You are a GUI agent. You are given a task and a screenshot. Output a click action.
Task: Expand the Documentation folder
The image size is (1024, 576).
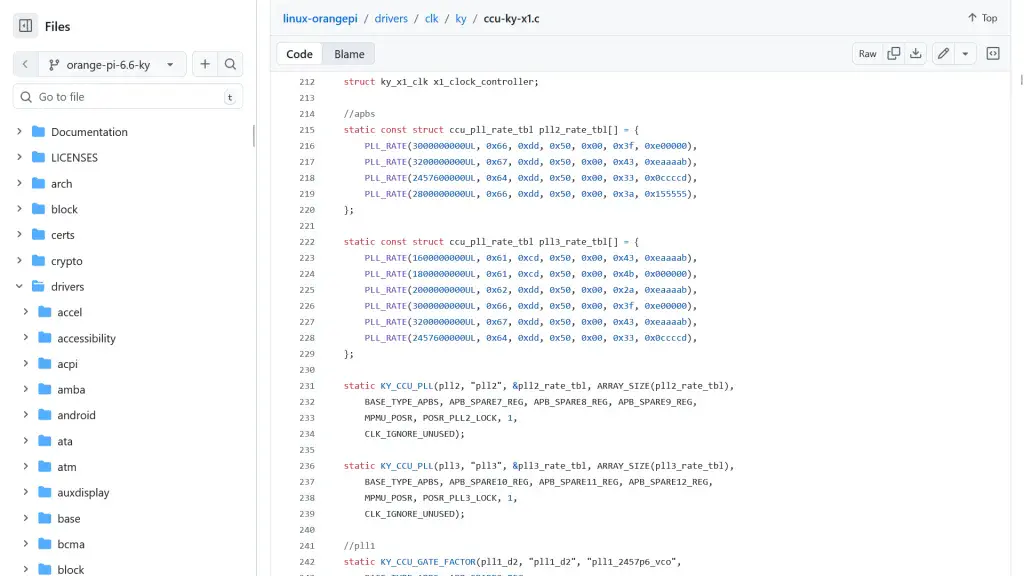19,132
